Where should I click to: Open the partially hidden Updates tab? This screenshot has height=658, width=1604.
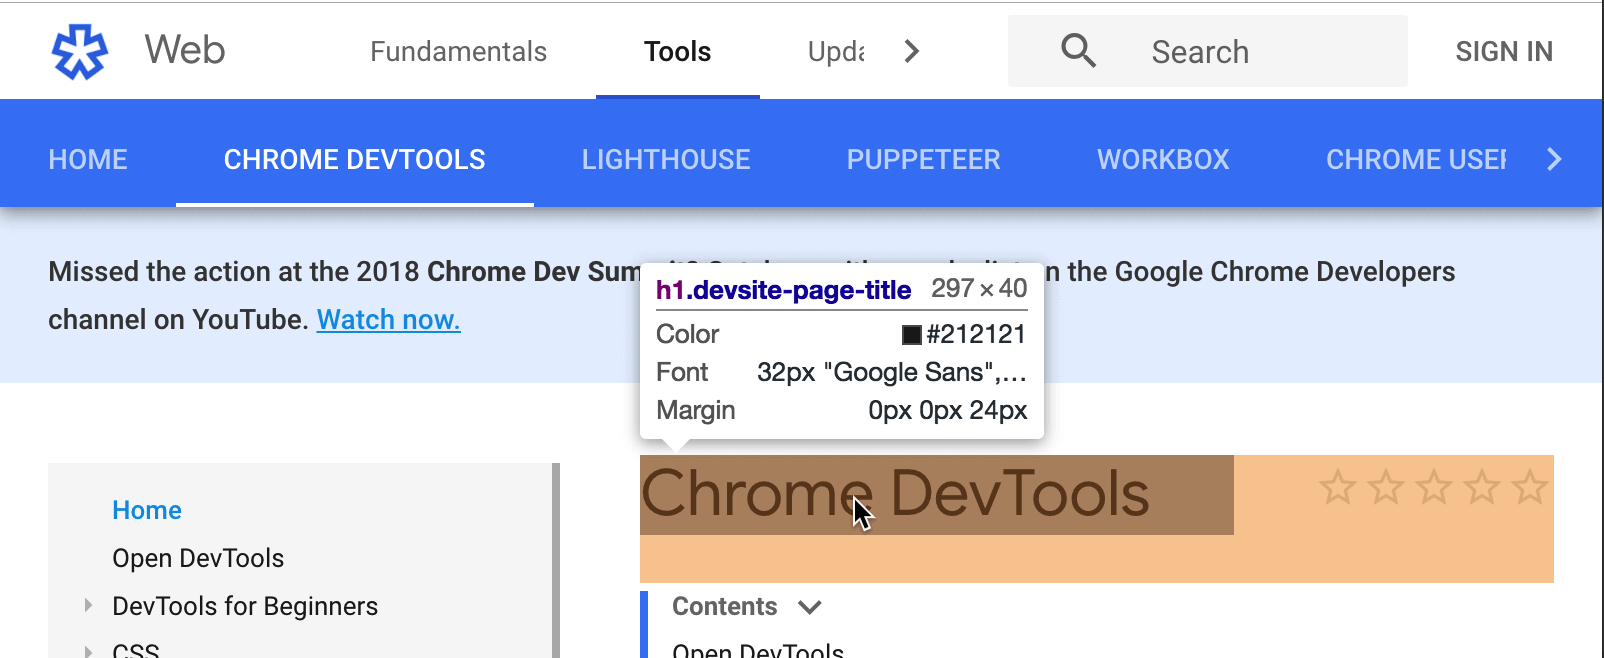[x=836, y=51]
